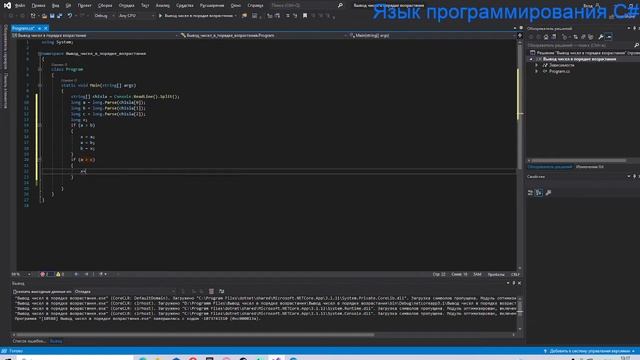Collapse the static void Main method block
The width and height of the screenshot is (640, 360).
pos(40,85)
